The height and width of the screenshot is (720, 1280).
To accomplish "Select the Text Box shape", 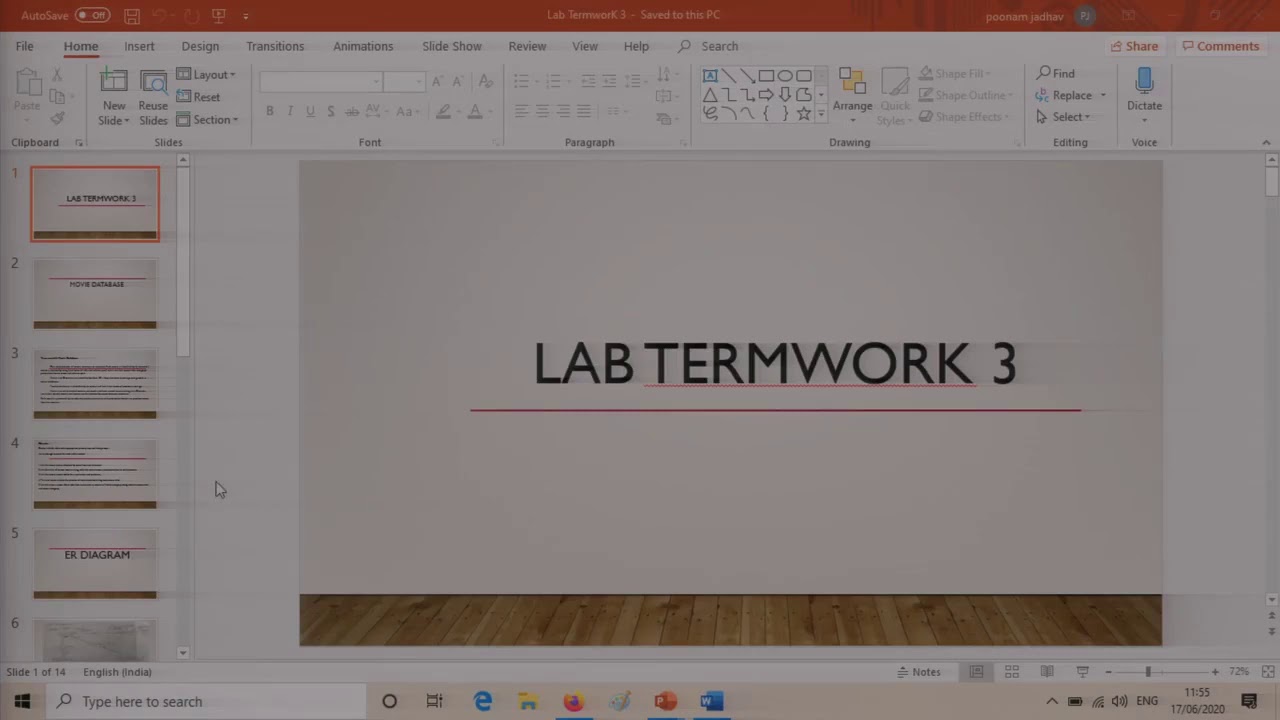I will [x=710, y=76].
